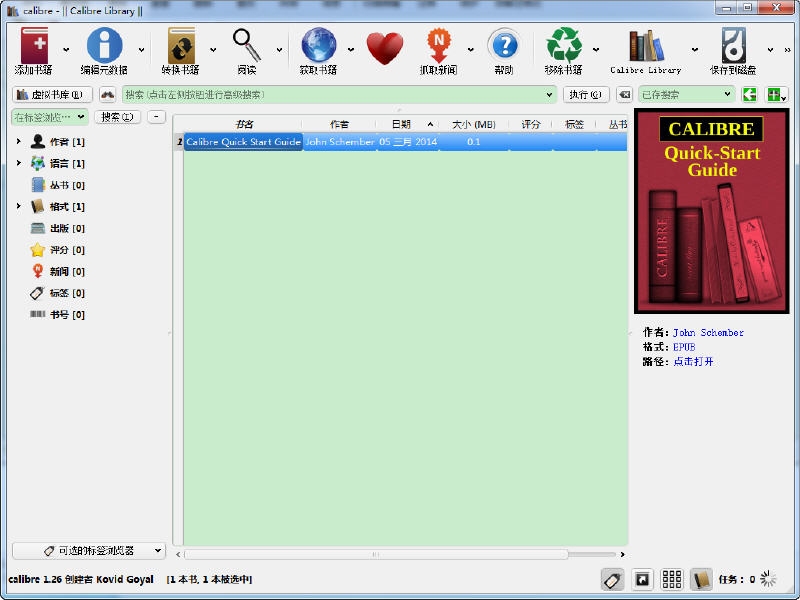800x600 pixels.
Task: Select Identifiers (书号) [0] category
Action: tap(58, 315)
